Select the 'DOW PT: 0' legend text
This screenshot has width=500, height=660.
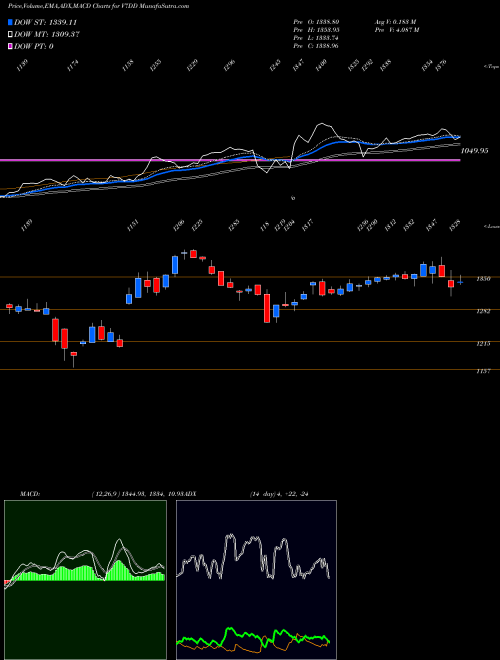tap(34, 46)
